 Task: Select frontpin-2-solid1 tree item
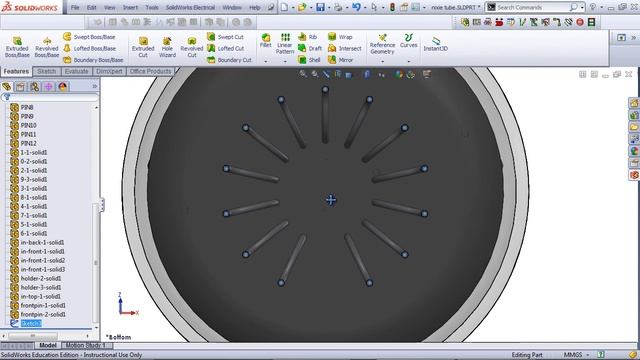[43, 314]
